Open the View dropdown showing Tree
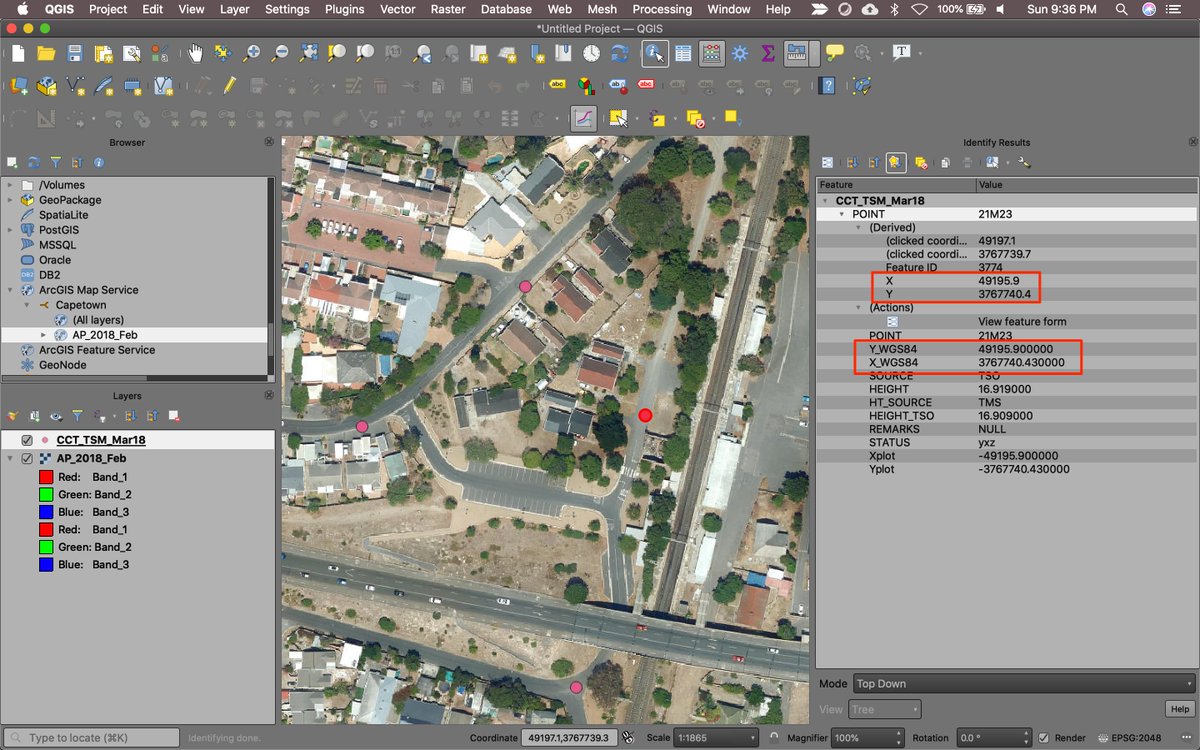The width and height of the screenshot is (1200, 750). [884, 709]
